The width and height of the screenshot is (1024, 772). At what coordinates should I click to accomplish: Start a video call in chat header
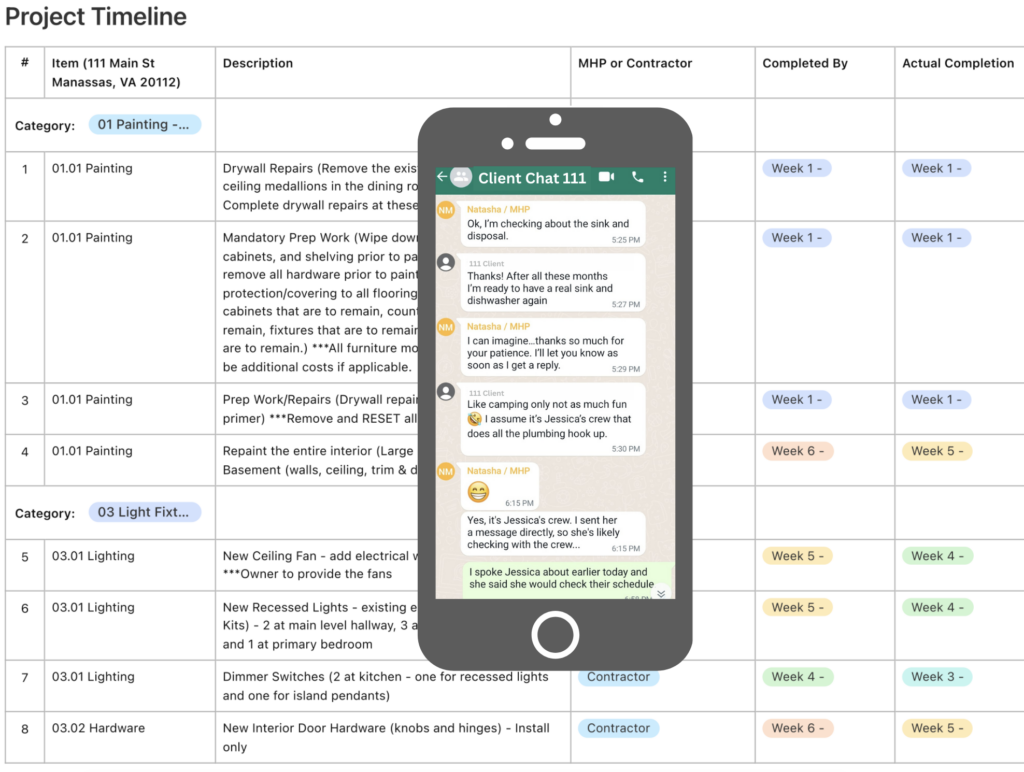point(607,177)
